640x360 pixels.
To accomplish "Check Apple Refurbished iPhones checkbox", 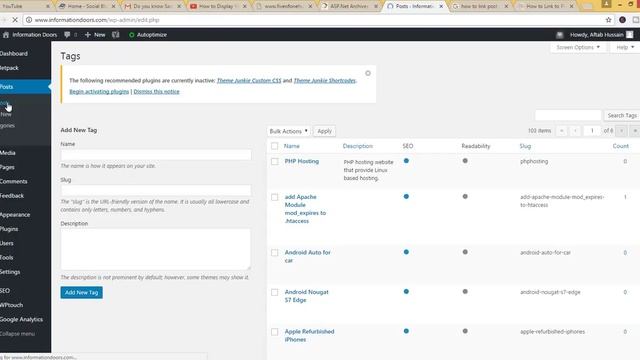I will 275,332.
